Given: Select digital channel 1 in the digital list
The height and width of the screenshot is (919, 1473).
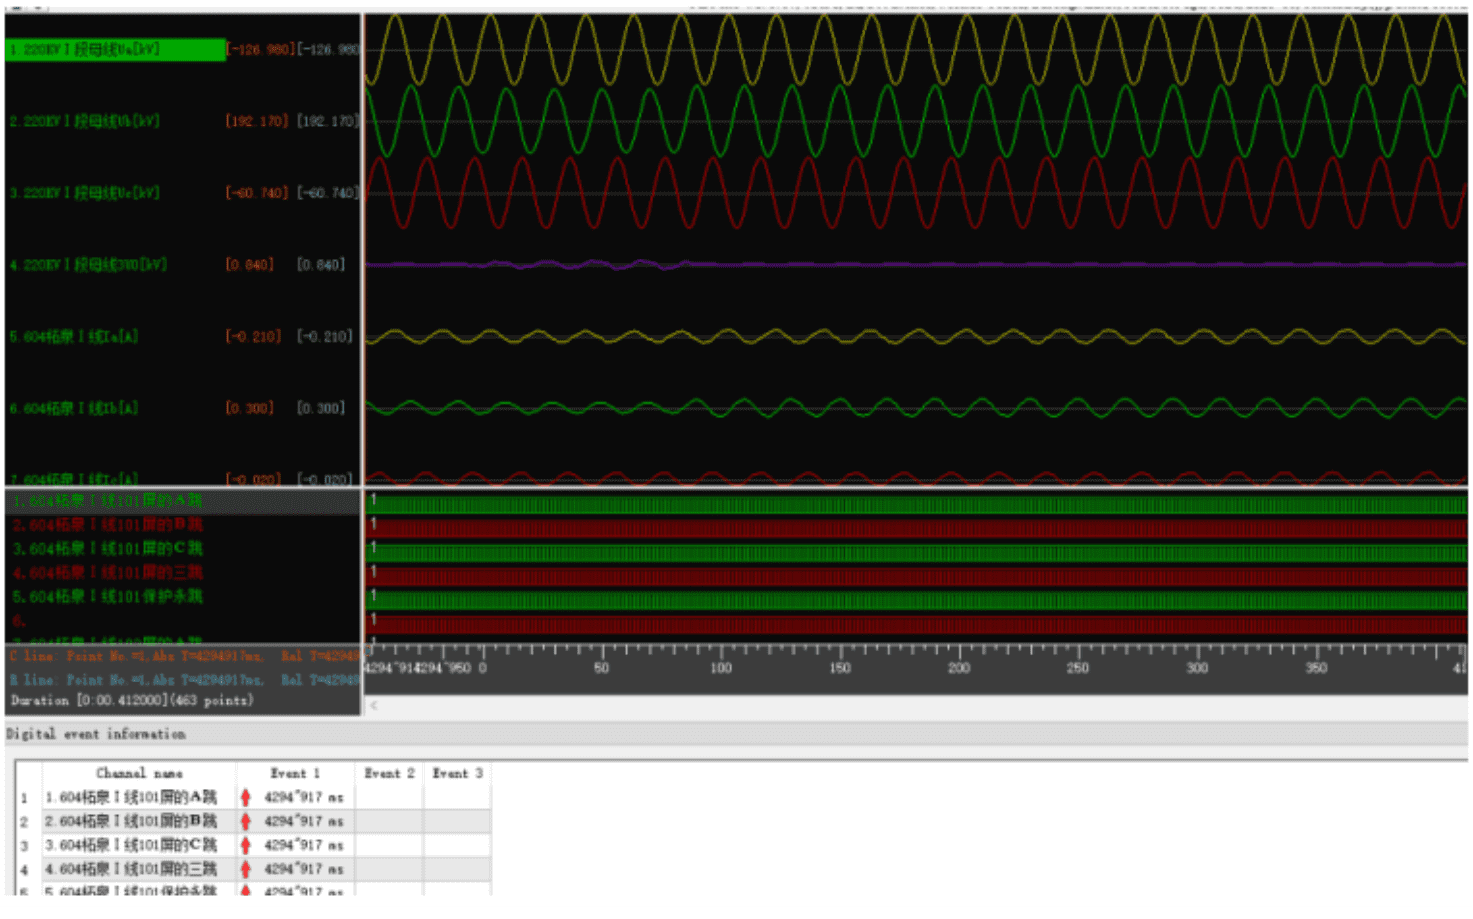Looking at the screenshot, I should [107, 501].
